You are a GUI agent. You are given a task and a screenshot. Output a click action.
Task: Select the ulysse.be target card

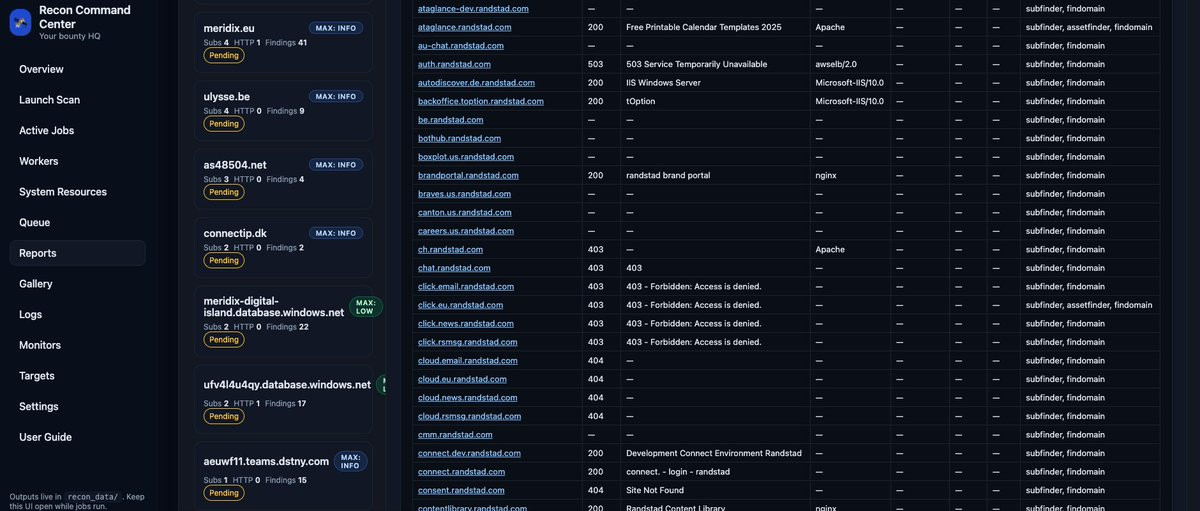[283, 110]
